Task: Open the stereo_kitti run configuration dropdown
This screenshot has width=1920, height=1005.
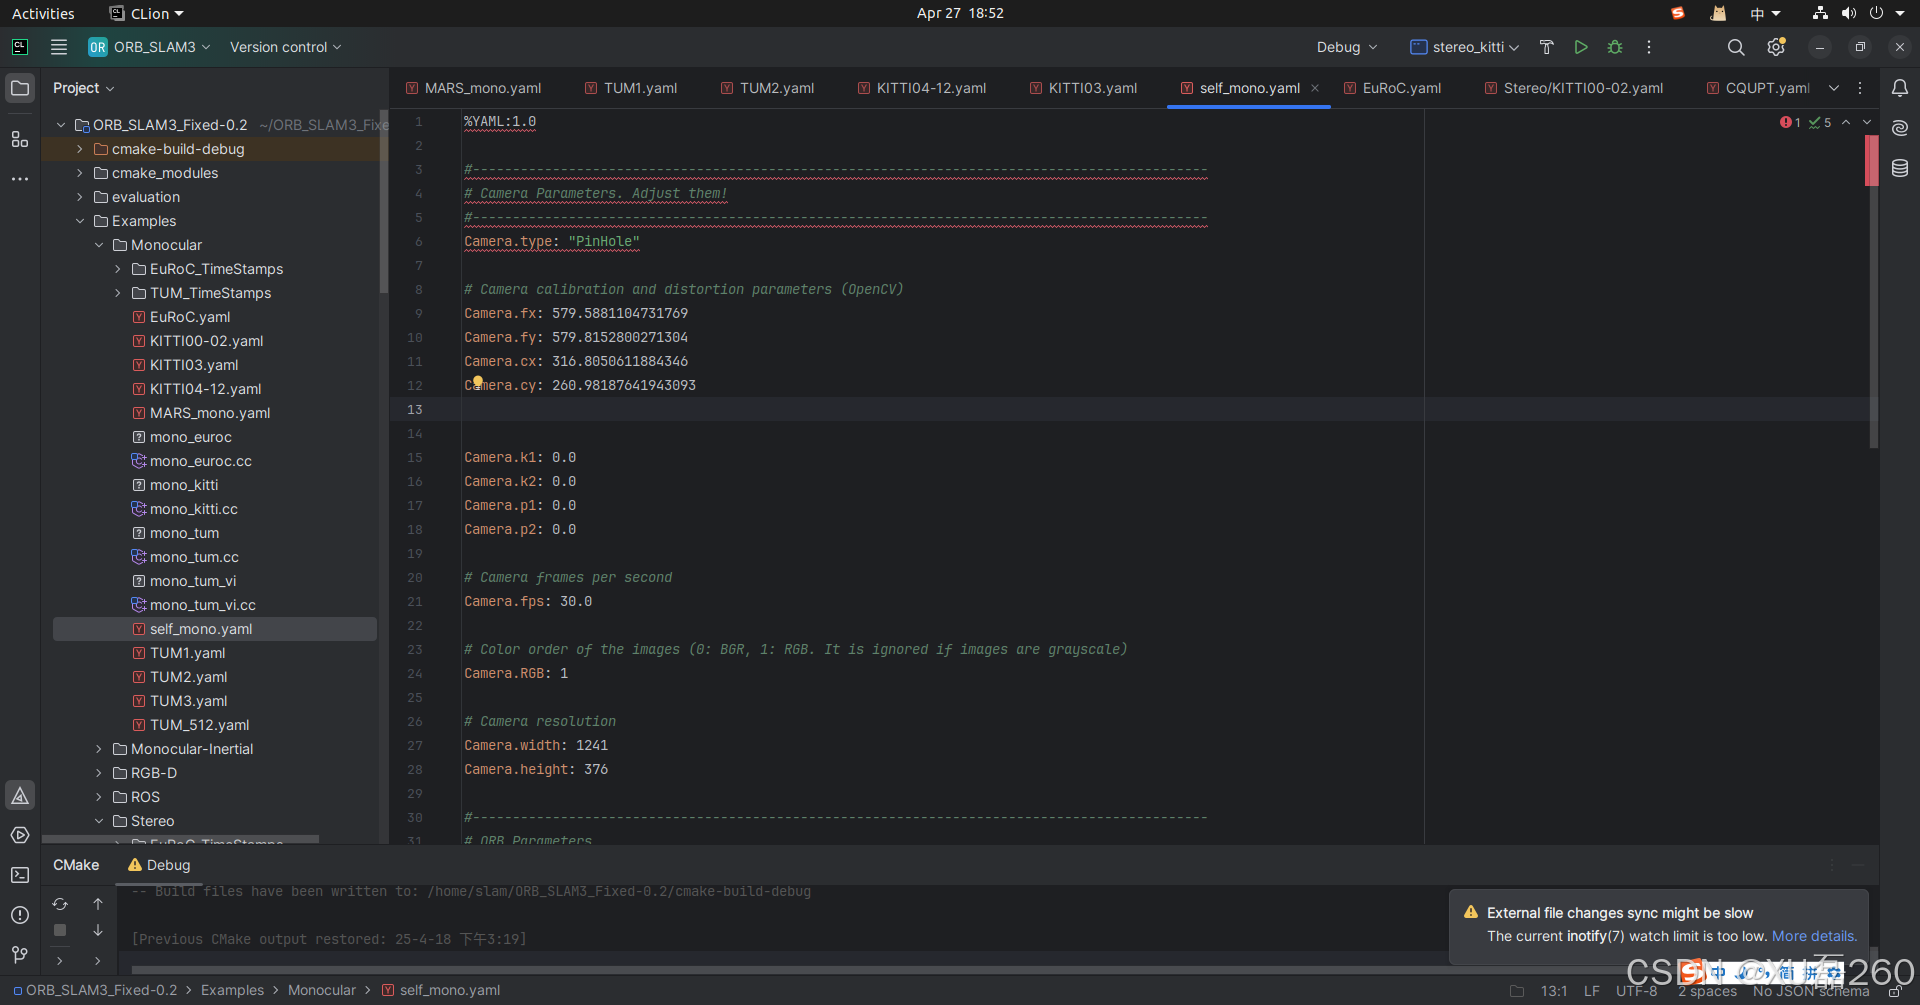Action: tap(1465, 47)
